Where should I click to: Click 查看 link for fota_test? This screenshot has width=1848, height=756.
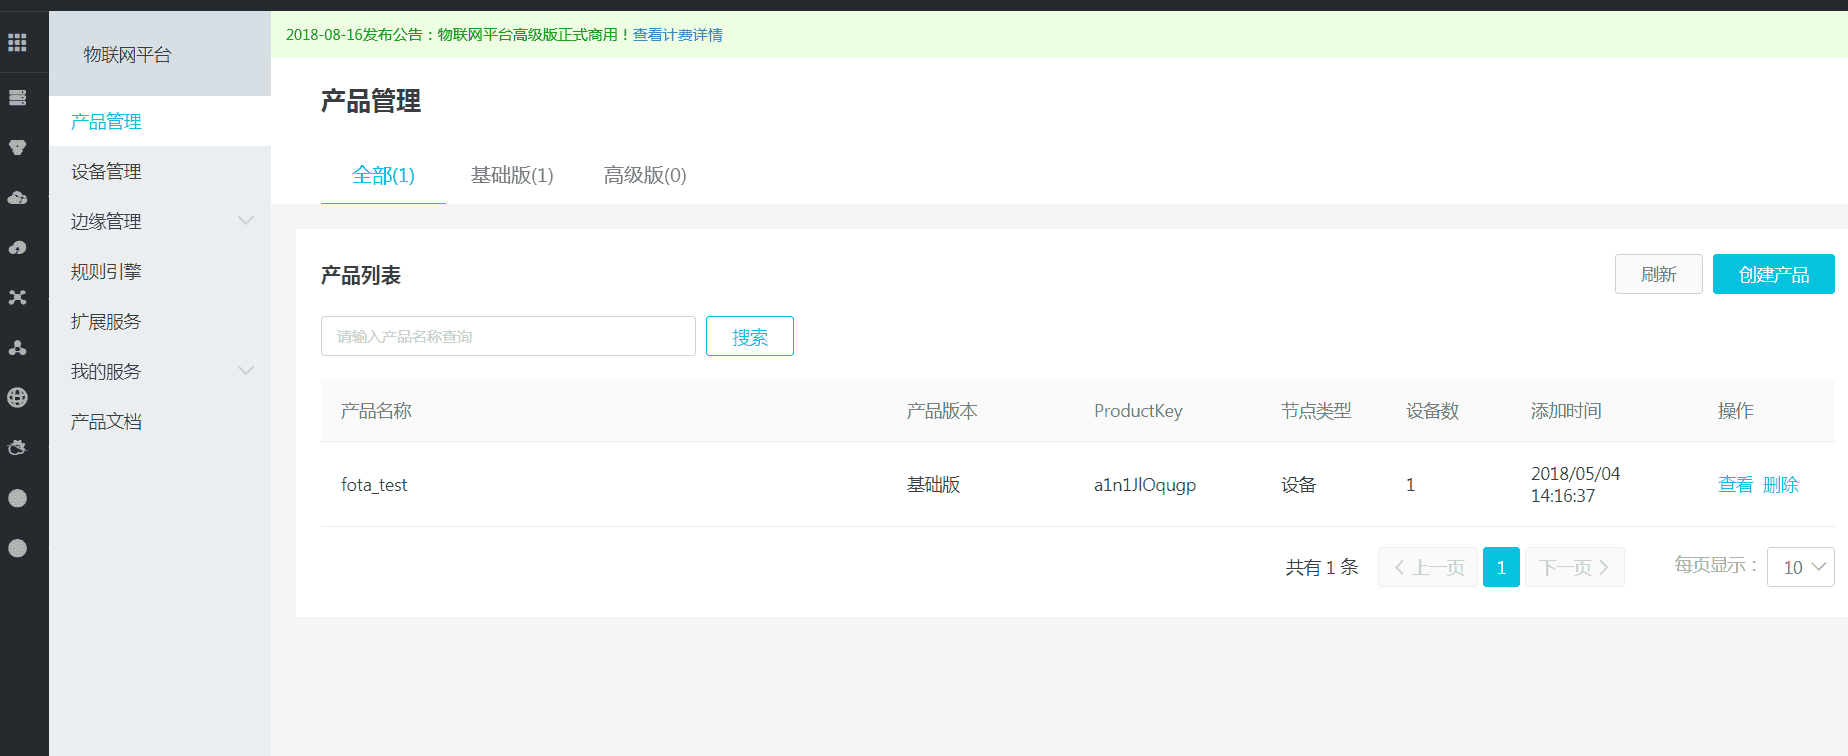1735,485
